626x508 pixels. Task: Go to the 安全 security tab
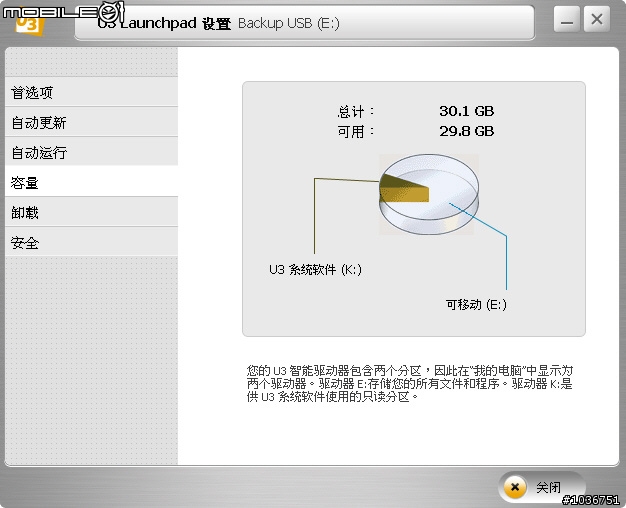coord(91,242)
